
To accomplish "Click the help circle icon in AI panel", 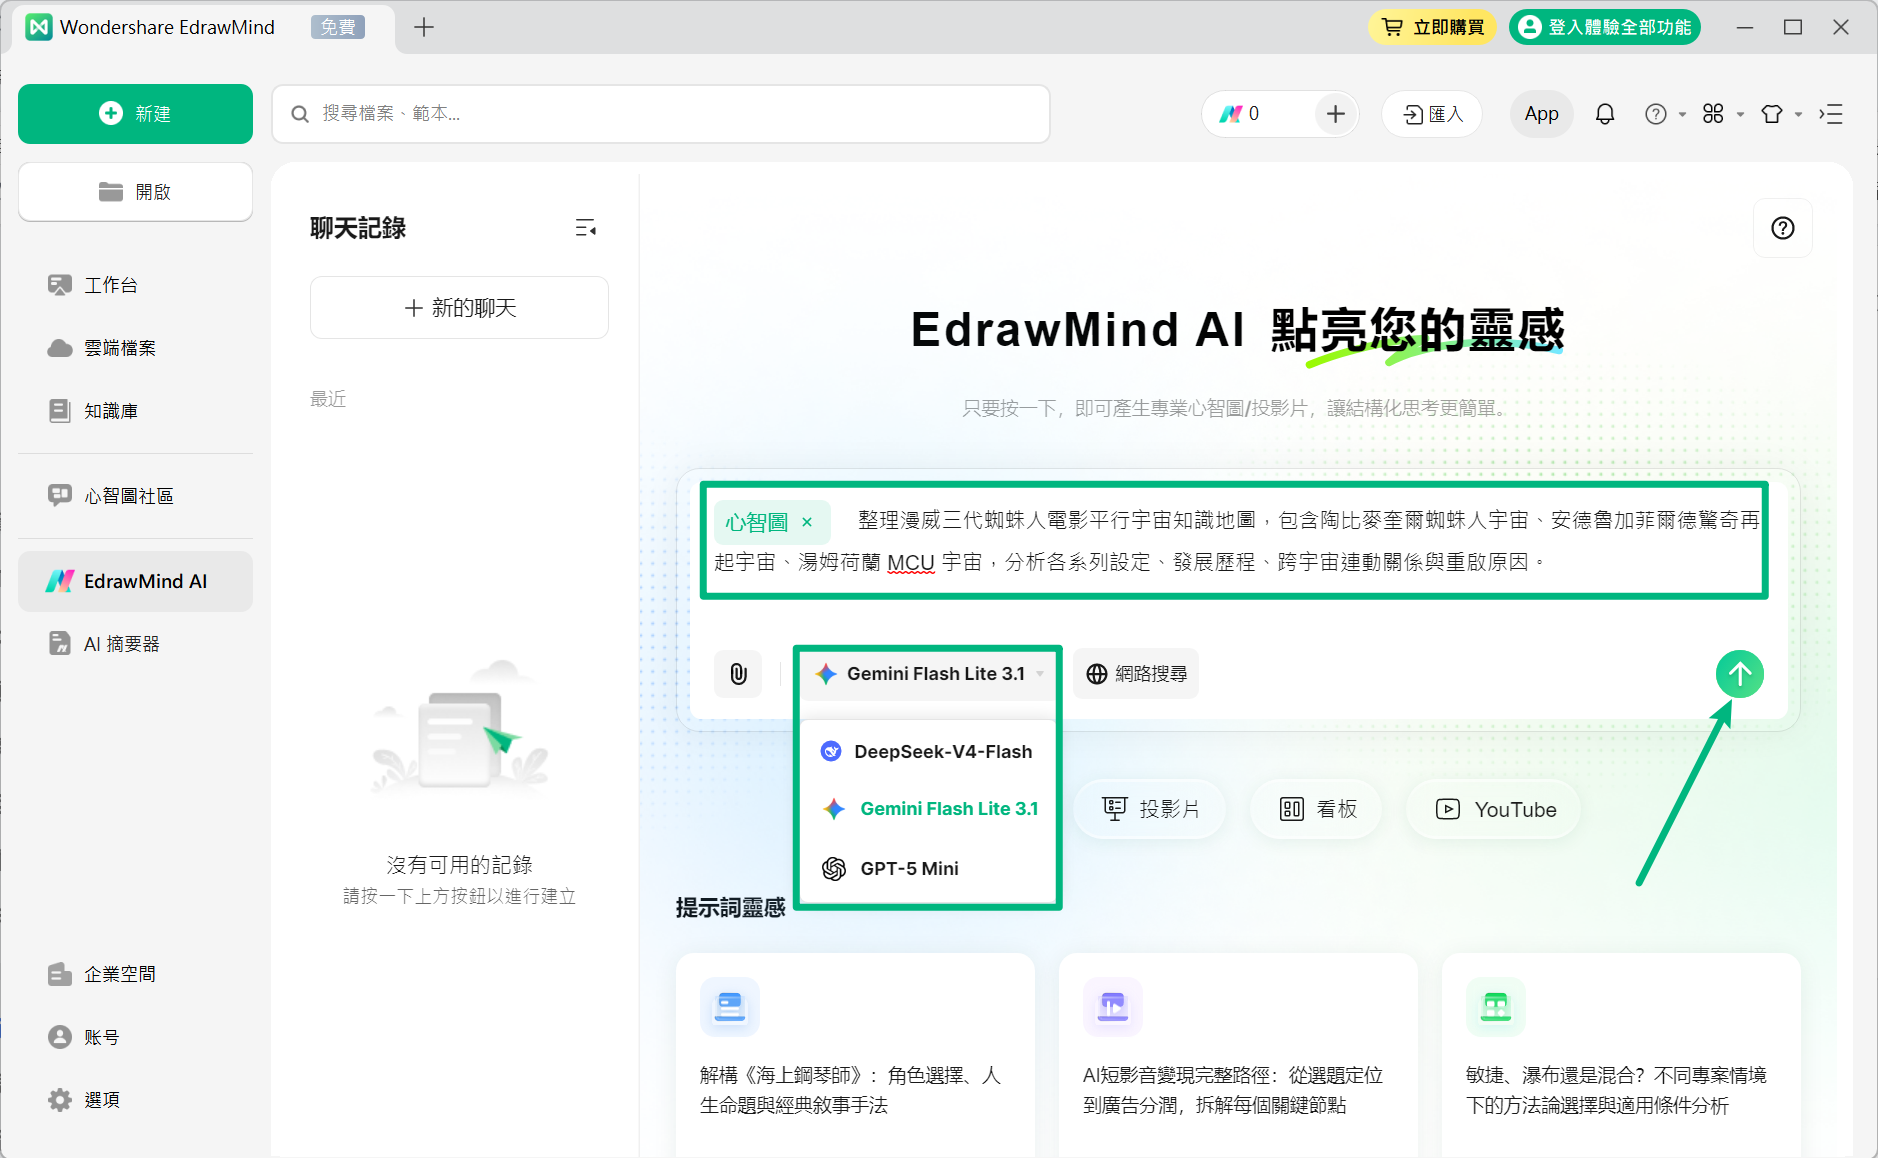I will tap(1782, 228).
